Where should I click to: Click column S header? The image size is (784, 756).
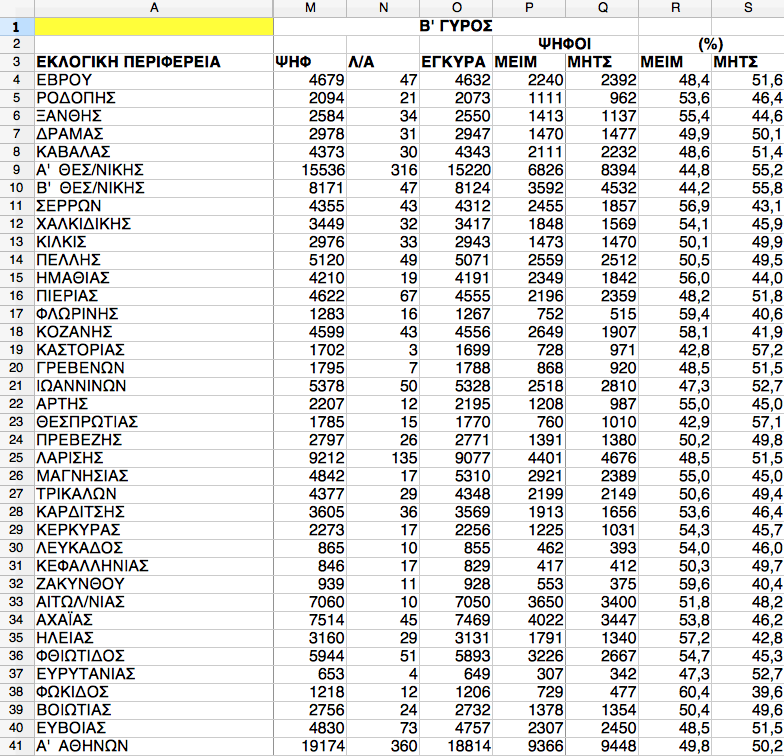tap(748, 8)
